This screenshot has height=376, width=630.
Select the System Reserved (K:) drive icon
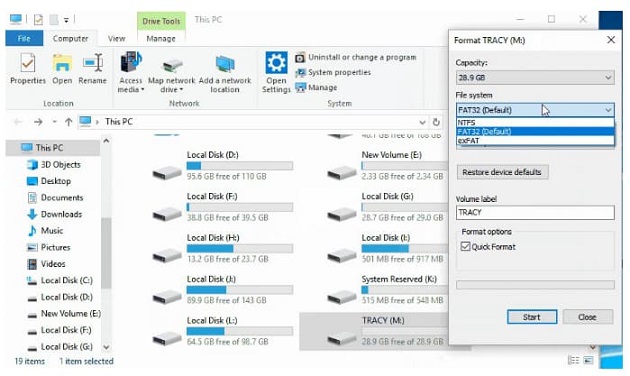342,297
